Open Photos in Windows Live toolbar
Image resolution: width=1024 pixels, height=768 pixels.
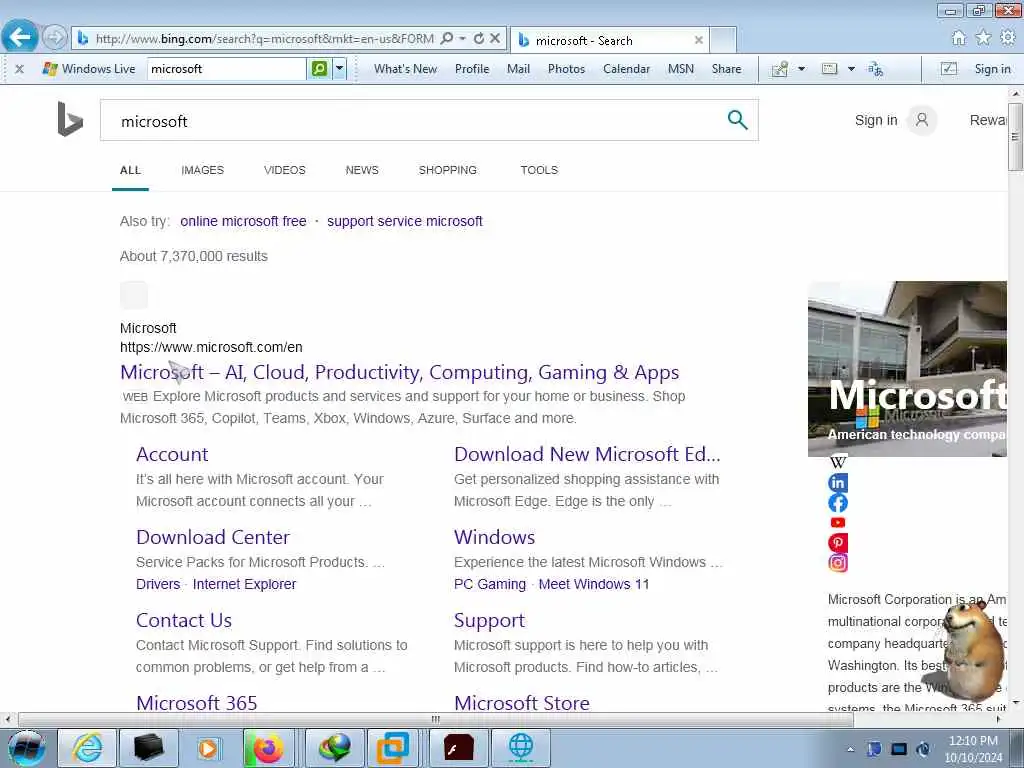coord(566,69)
